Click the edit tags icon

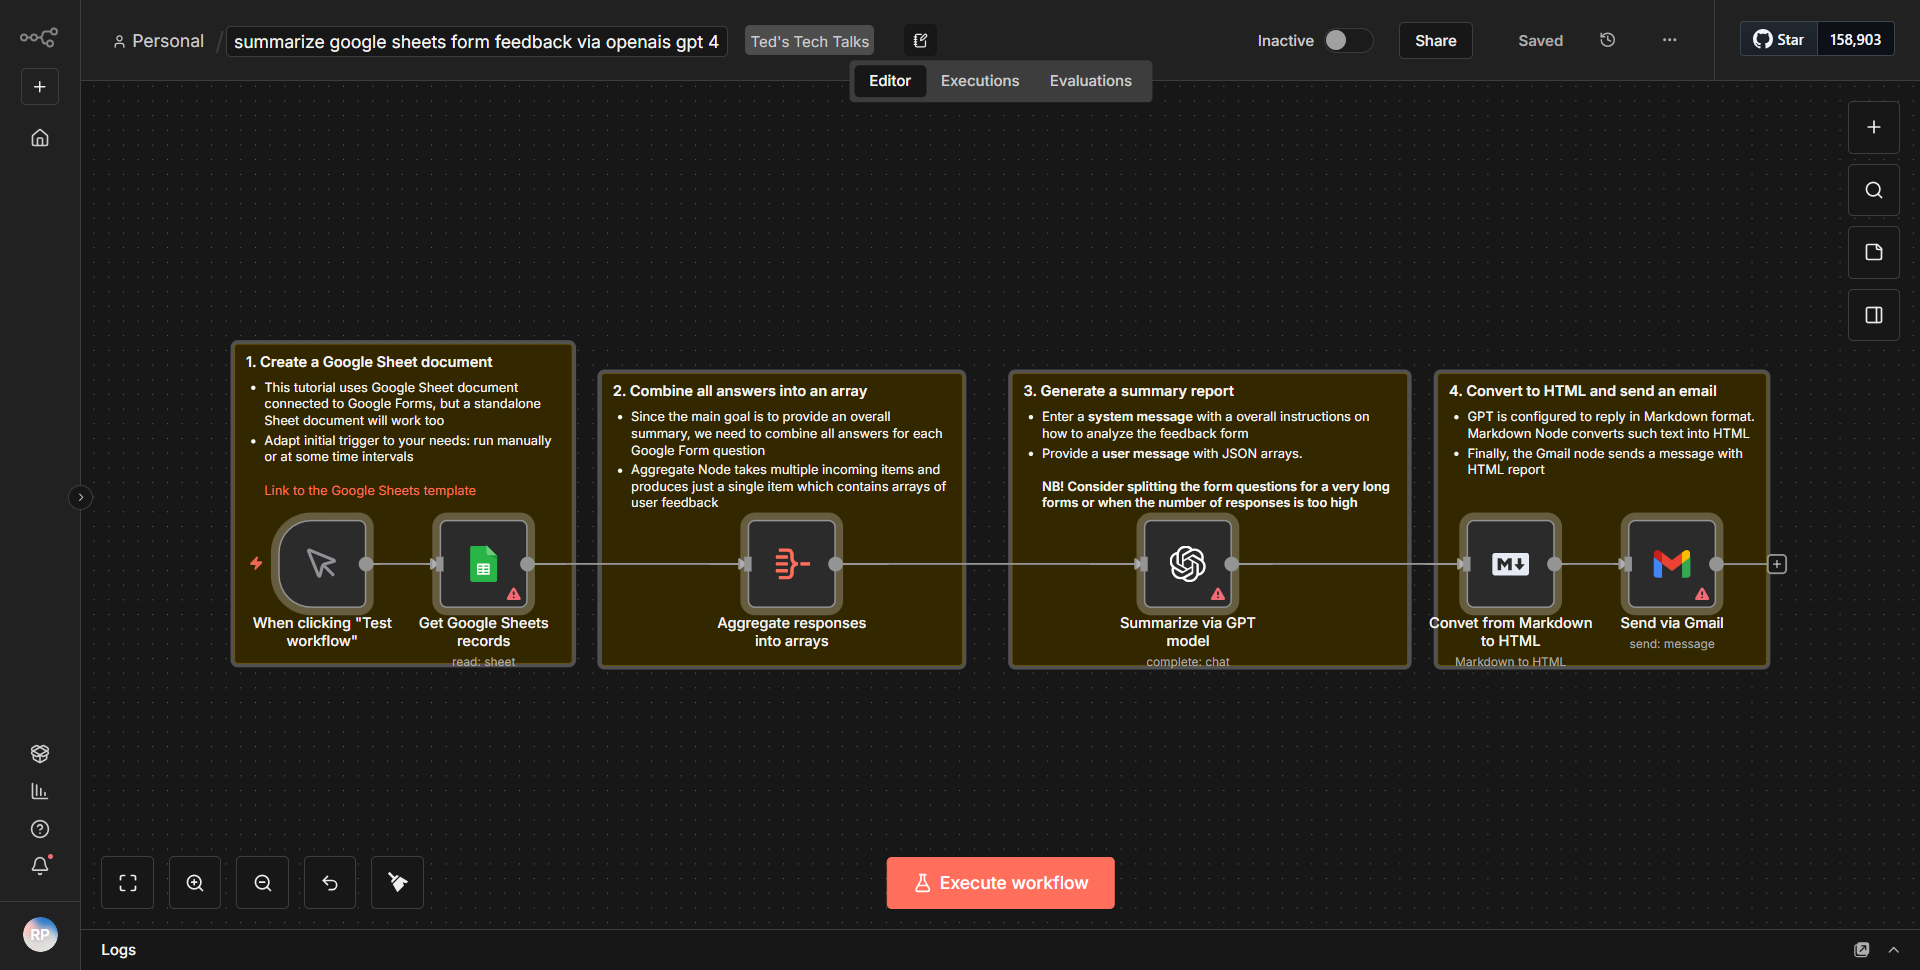pos(920,41)
